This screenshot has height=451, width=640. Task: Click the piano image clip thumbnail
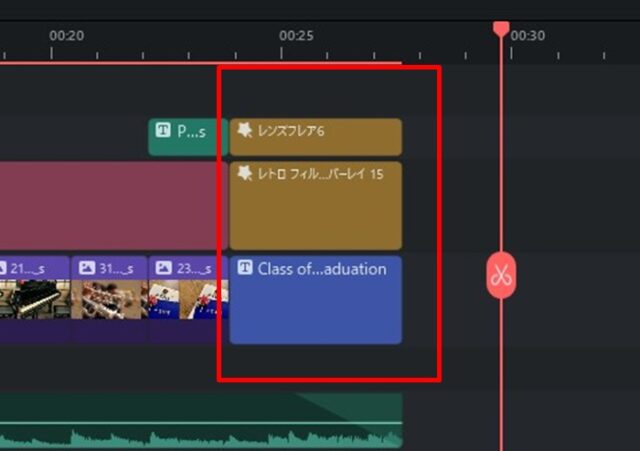(x=32, y=299)
